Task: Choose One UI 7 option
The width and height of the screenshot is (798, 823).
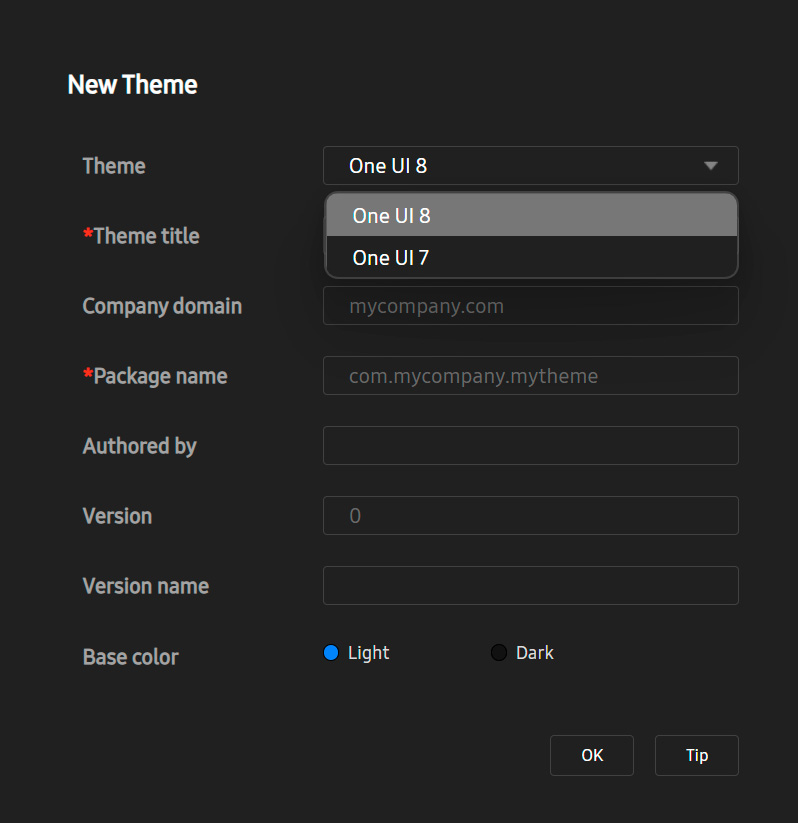Action: click(531, 257)
